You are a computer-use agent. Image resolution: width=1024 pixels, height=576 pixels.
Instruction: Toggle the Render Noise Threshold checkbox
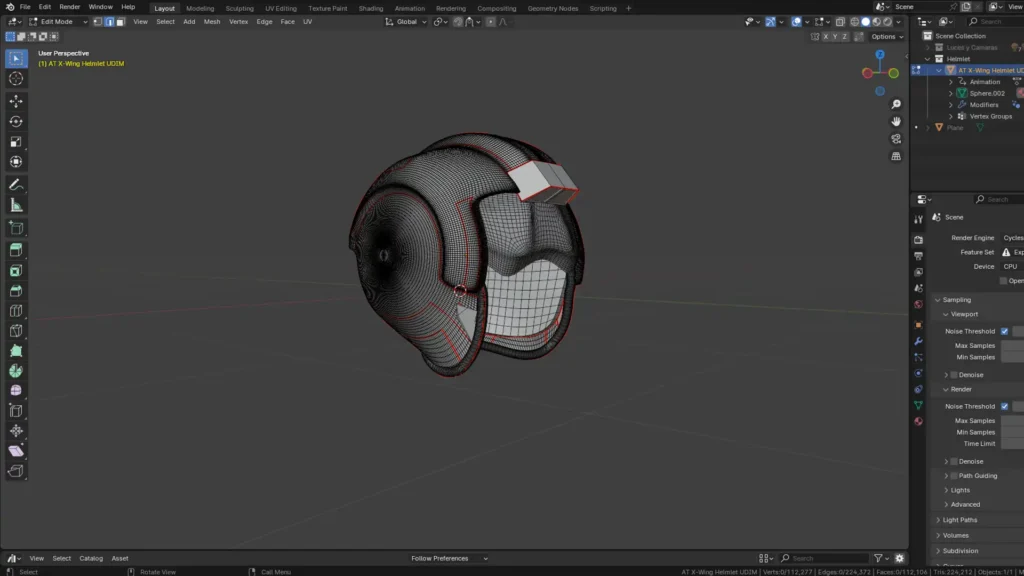coord(1004,406)
